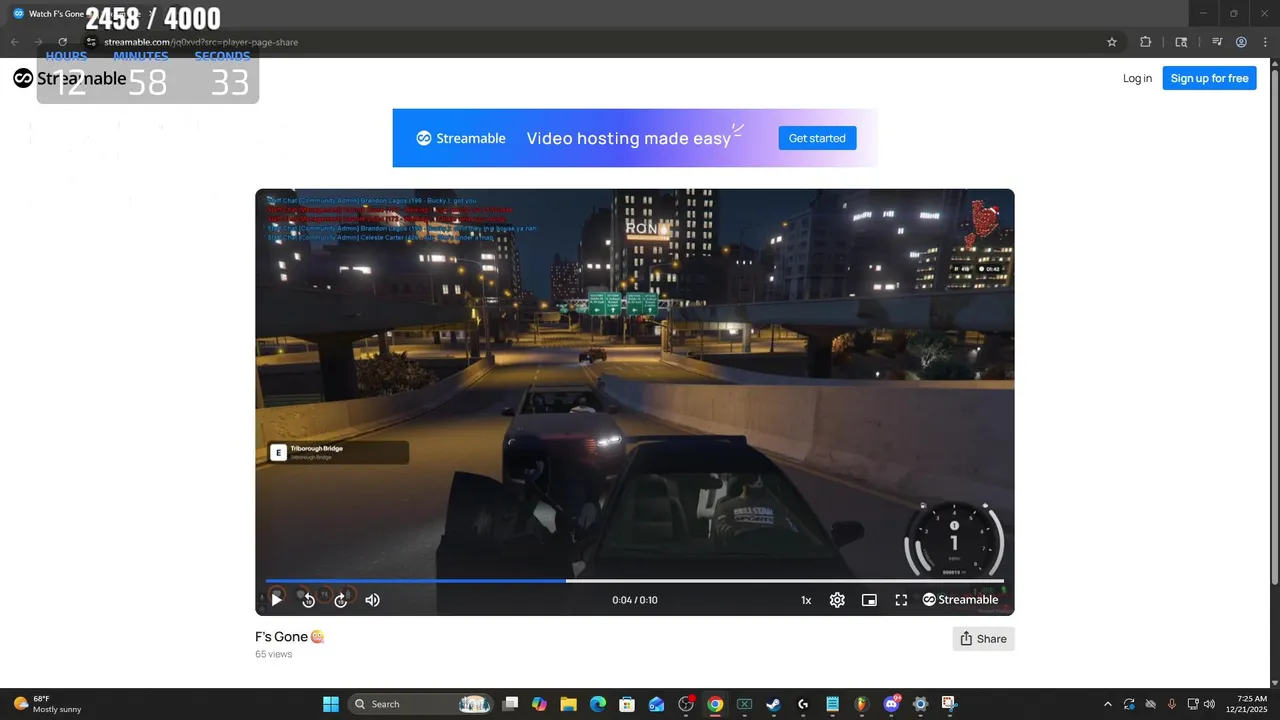1280x720 pixels.
Task: Click the Log in link
Action: (1137, 78)
